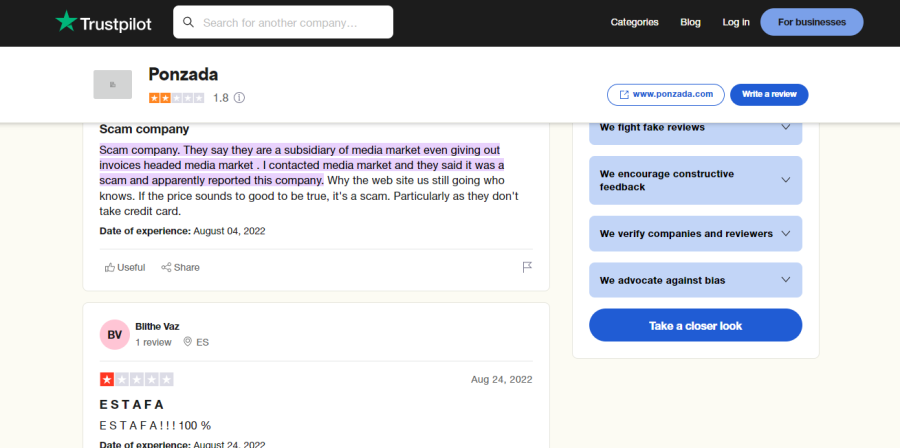Viewport: 900px width, 448px height.
Task: Open Blithe Vaz avatar
Action: (x=114, y=334)
